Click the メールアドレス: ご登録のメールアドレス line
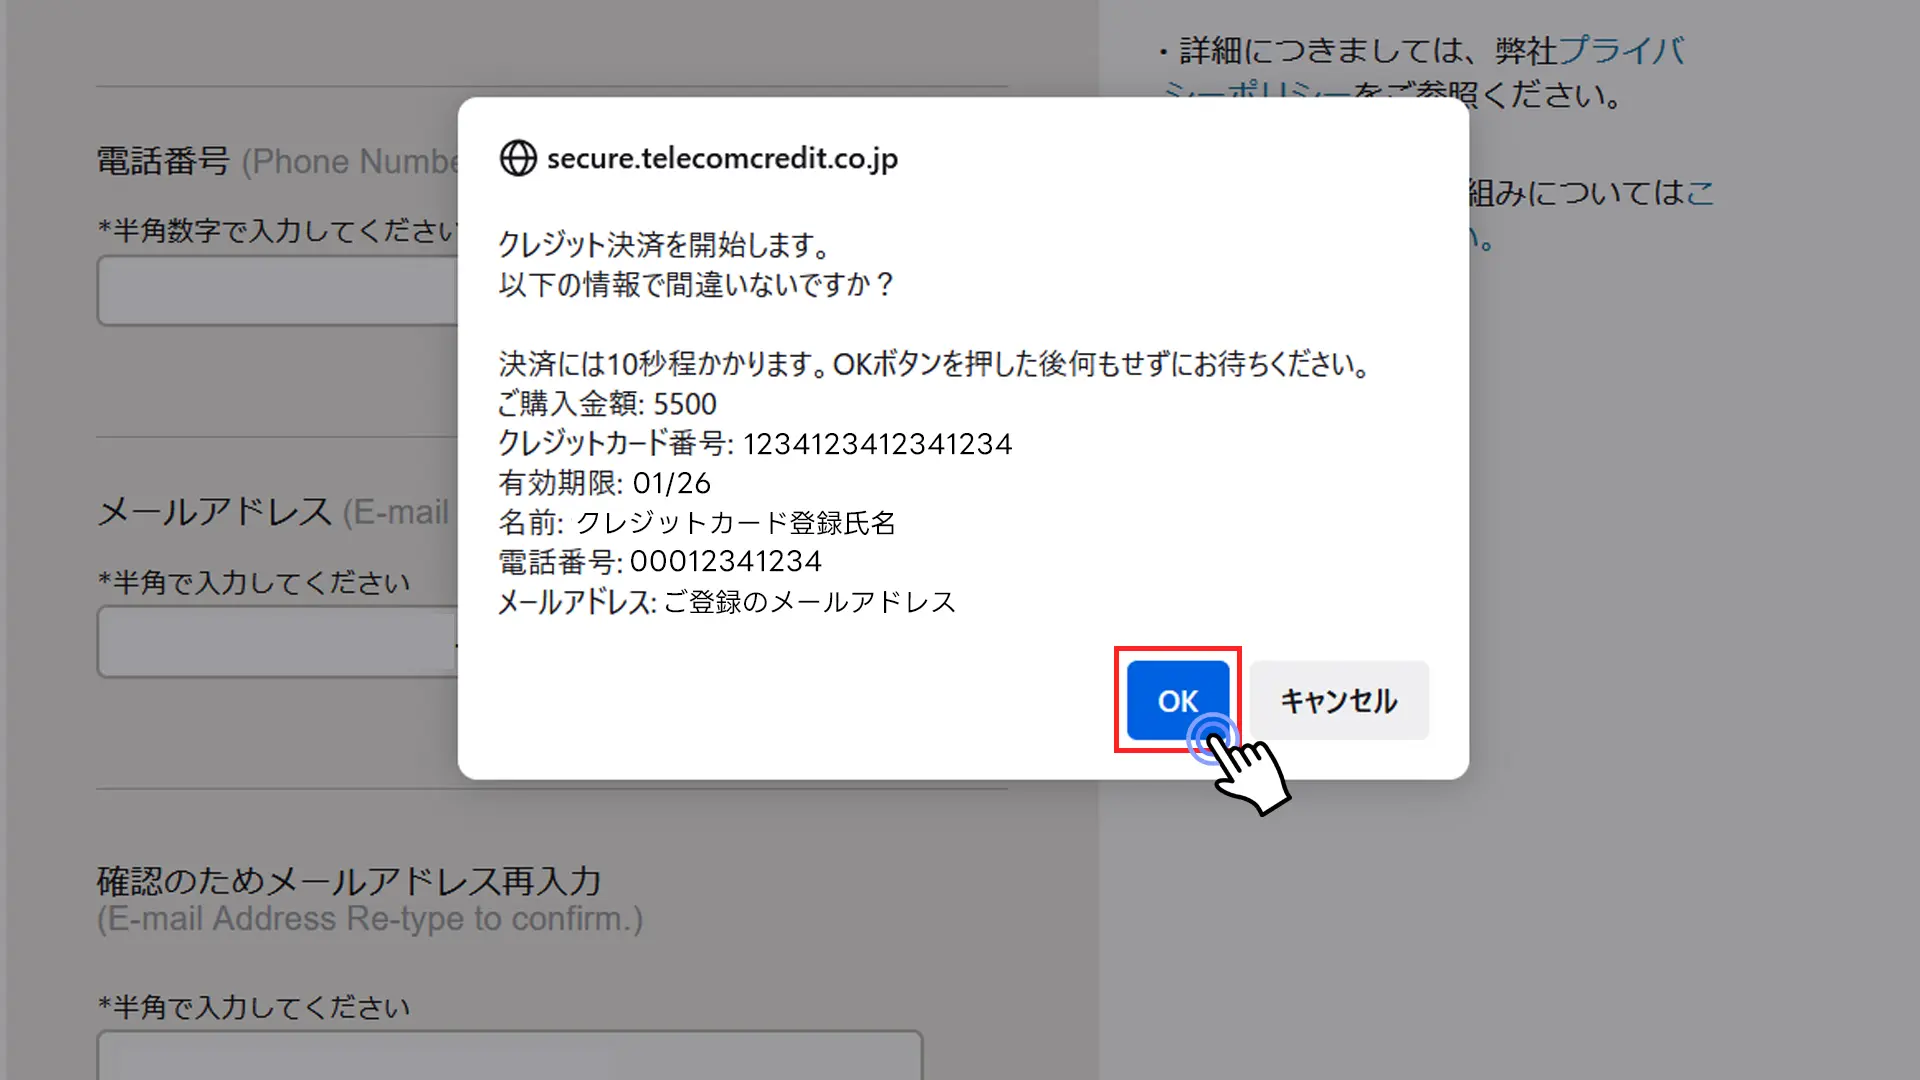This screenshot has height=1080, width=1920. (727, 602)
